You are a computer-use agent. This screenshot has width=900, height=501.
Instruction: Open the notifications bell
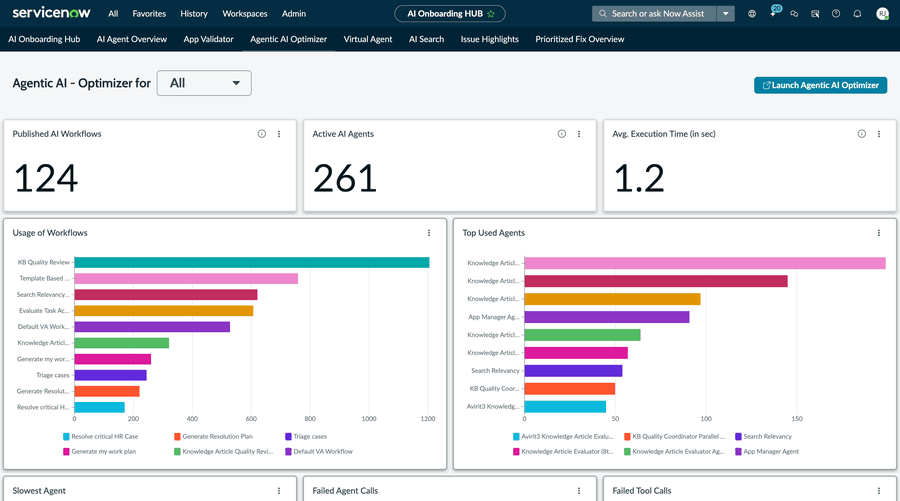tap(857, 14)
